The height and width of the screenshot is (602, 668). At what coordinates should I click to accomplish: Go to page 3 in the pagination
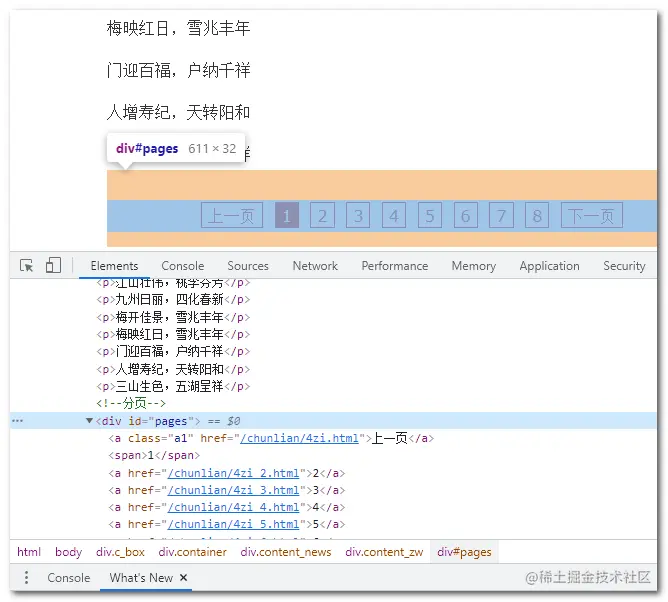[358, 216]
